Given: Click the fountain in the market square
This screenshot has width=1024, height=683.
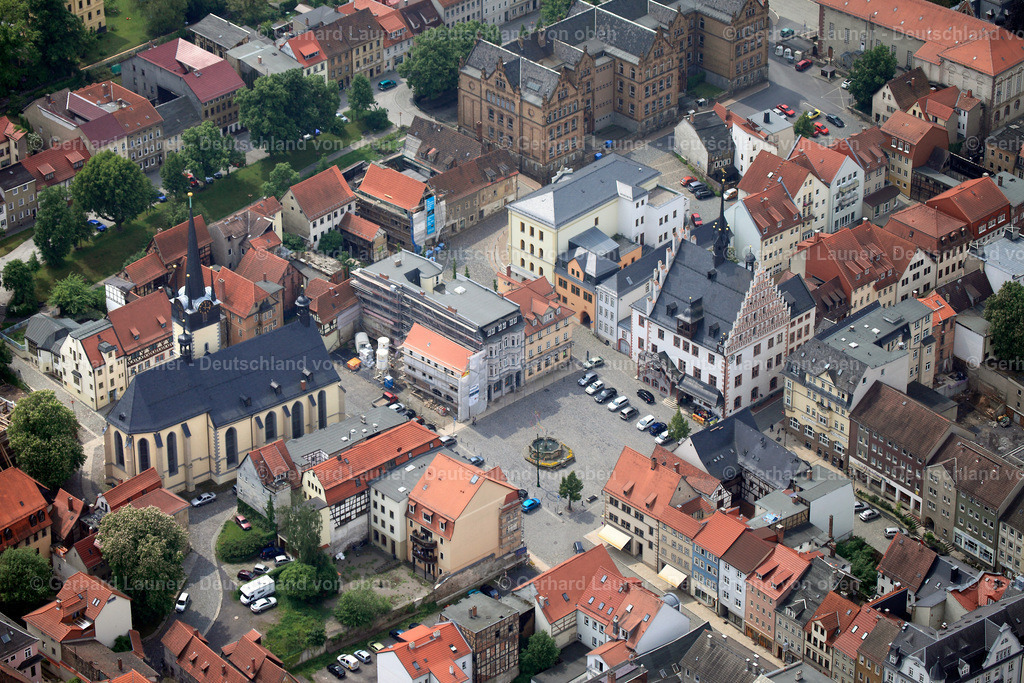Looking at the screenshot, I should (x=548, y=451).
